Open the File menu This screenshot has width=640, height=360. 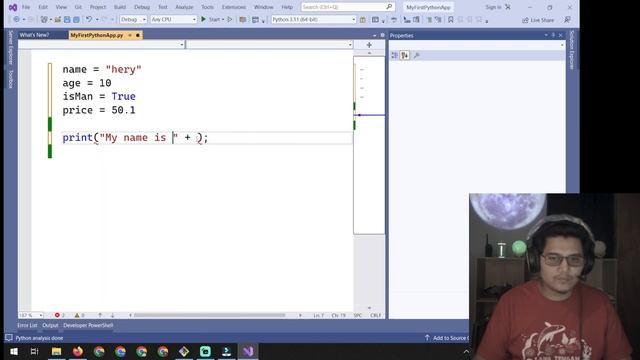pos(26,7)
